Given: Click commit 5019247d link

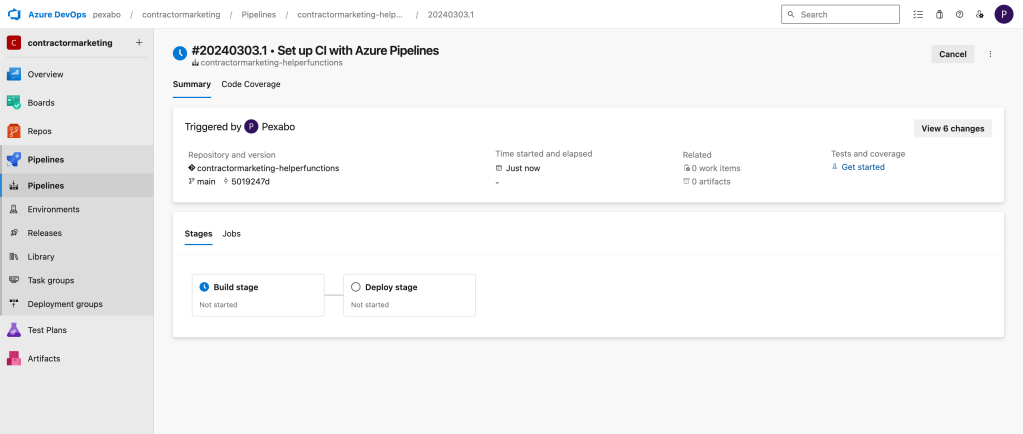Looking at the screenshot, I should pyautogui.click(x=251, y=181).
